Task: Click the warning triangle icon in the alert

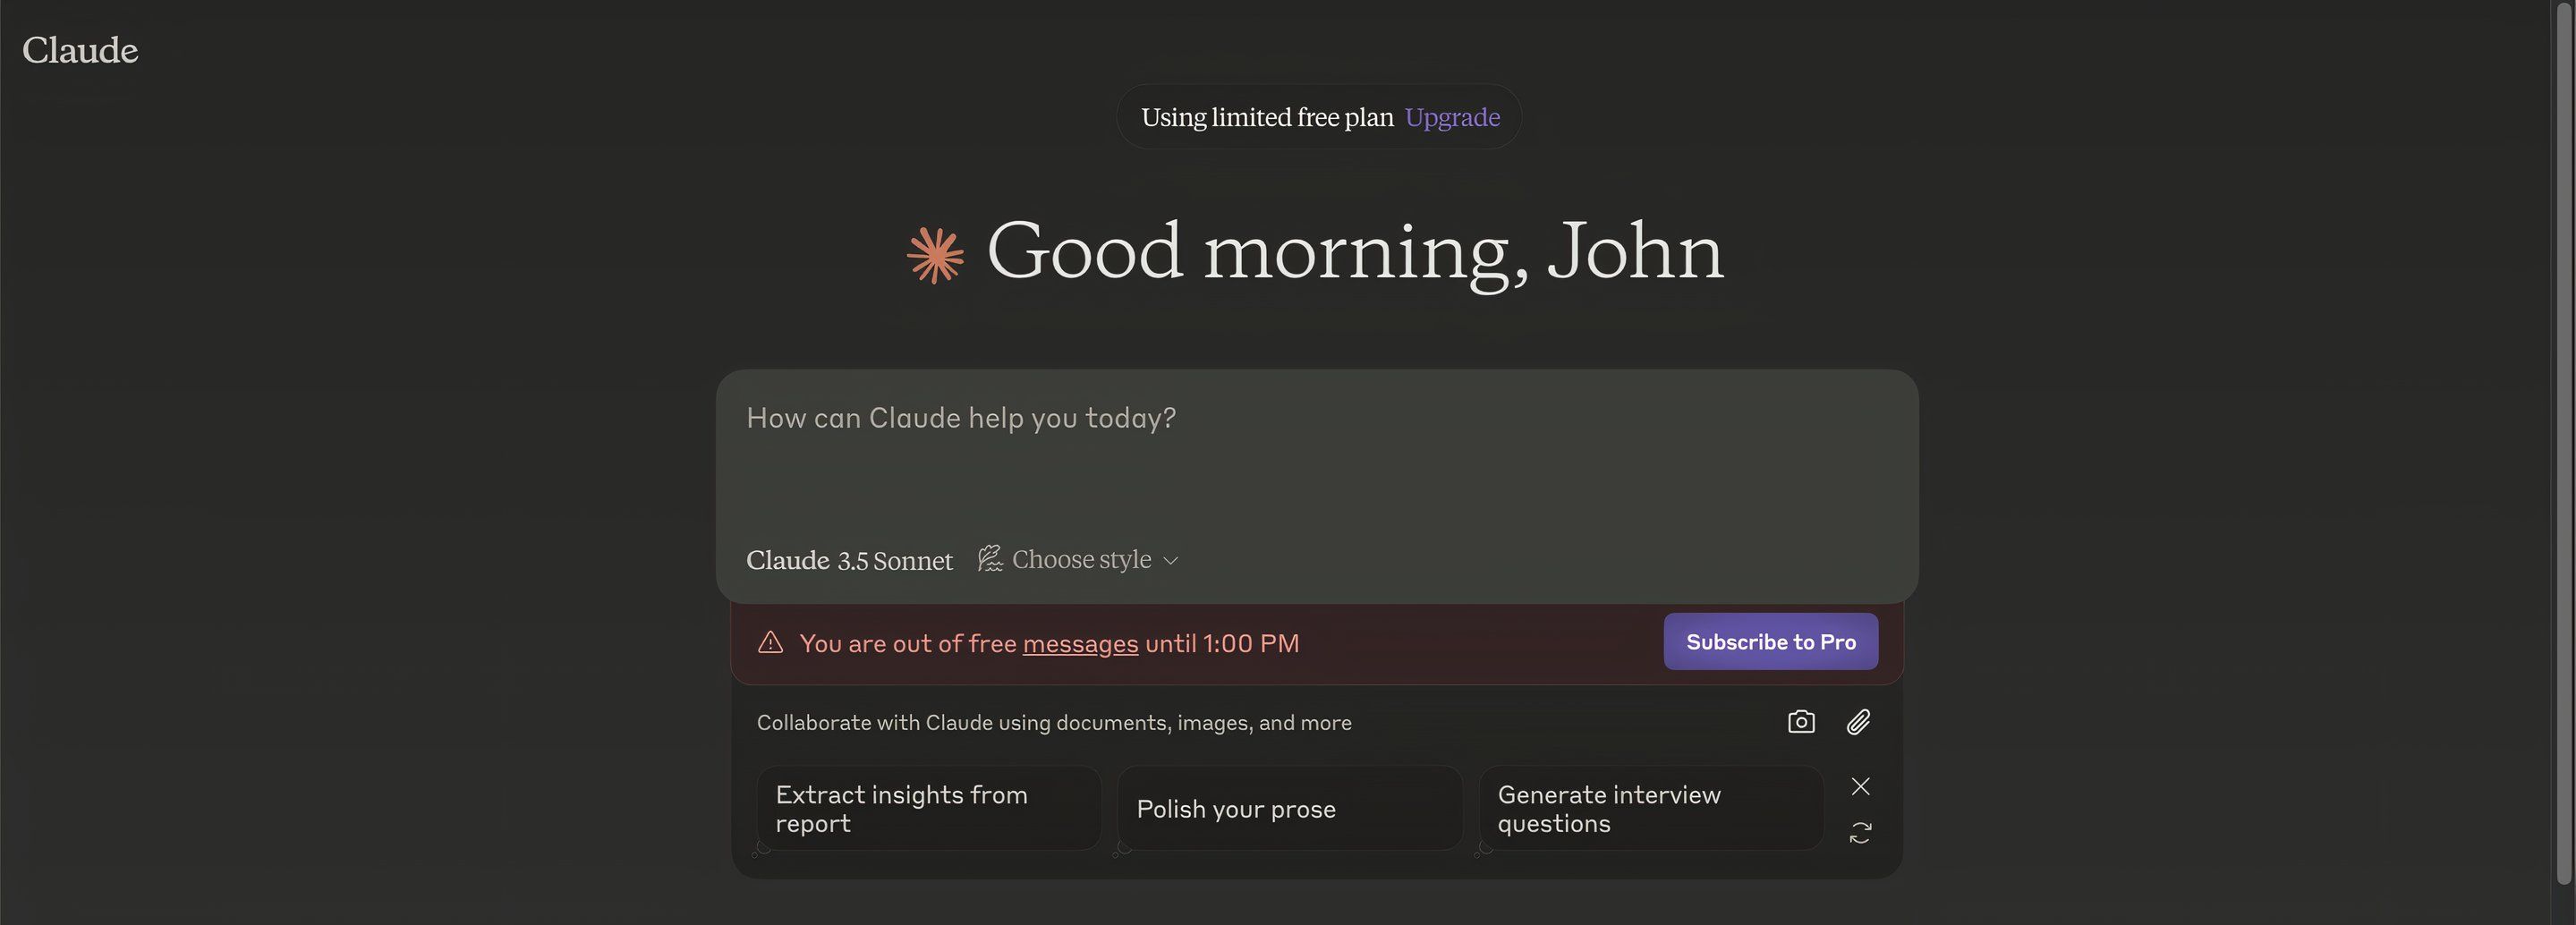Action: [770, 642]
